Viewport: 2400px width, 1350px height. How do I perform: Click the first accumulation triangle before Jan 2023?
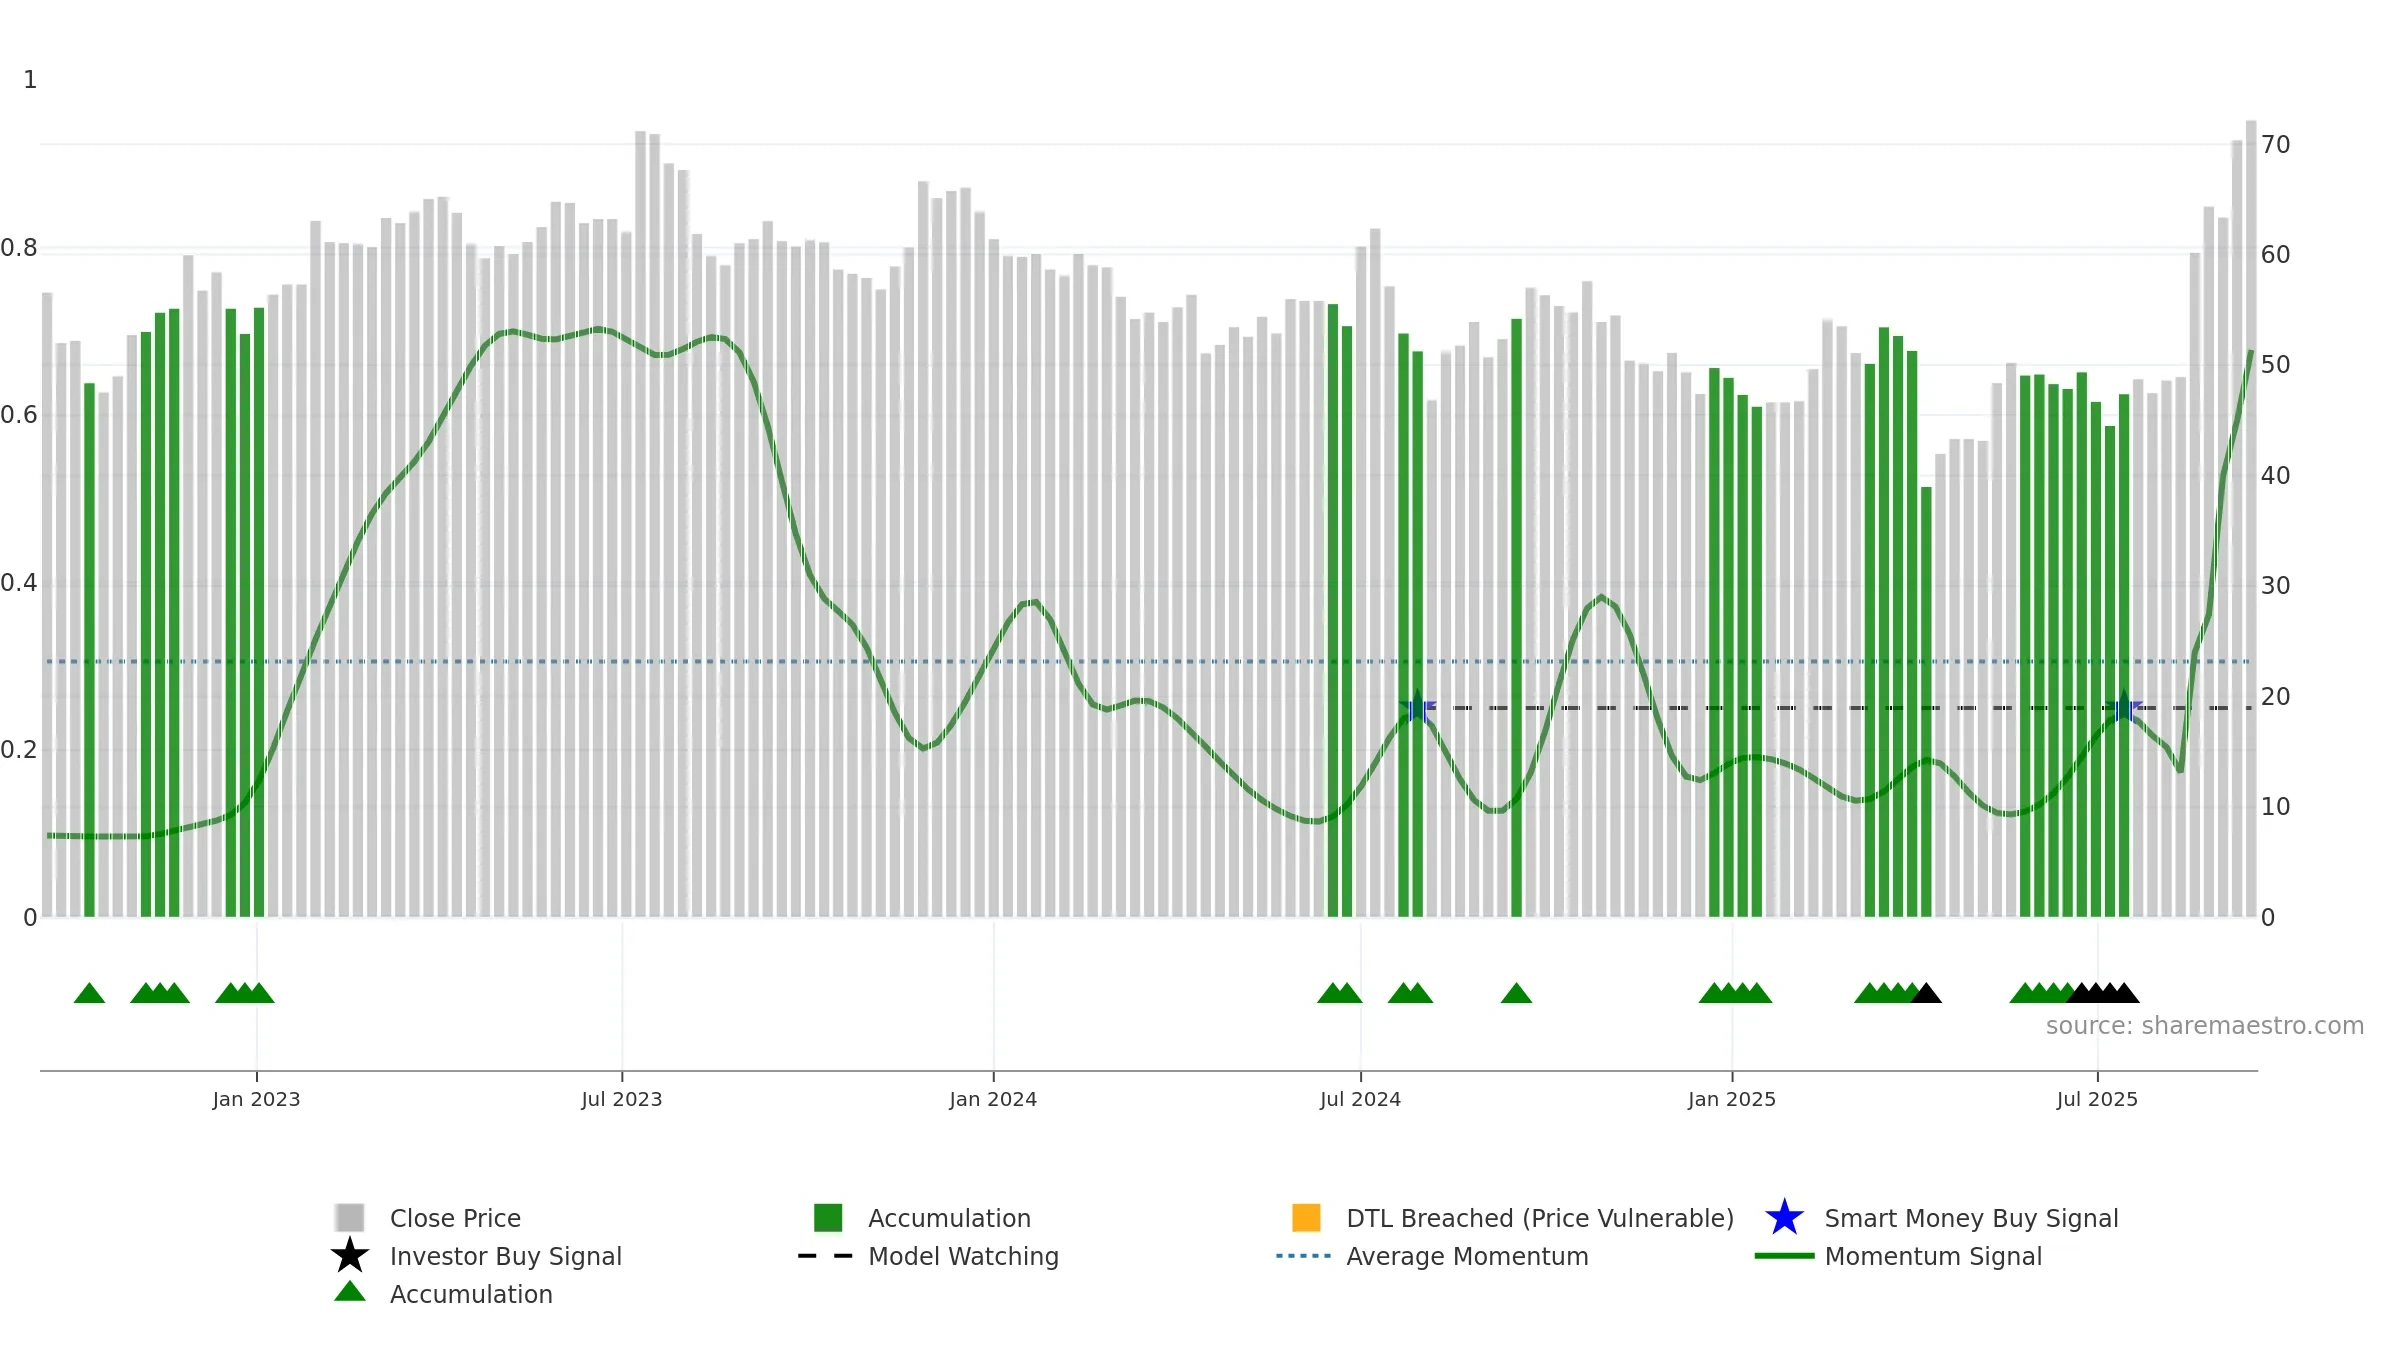point(89,993)
